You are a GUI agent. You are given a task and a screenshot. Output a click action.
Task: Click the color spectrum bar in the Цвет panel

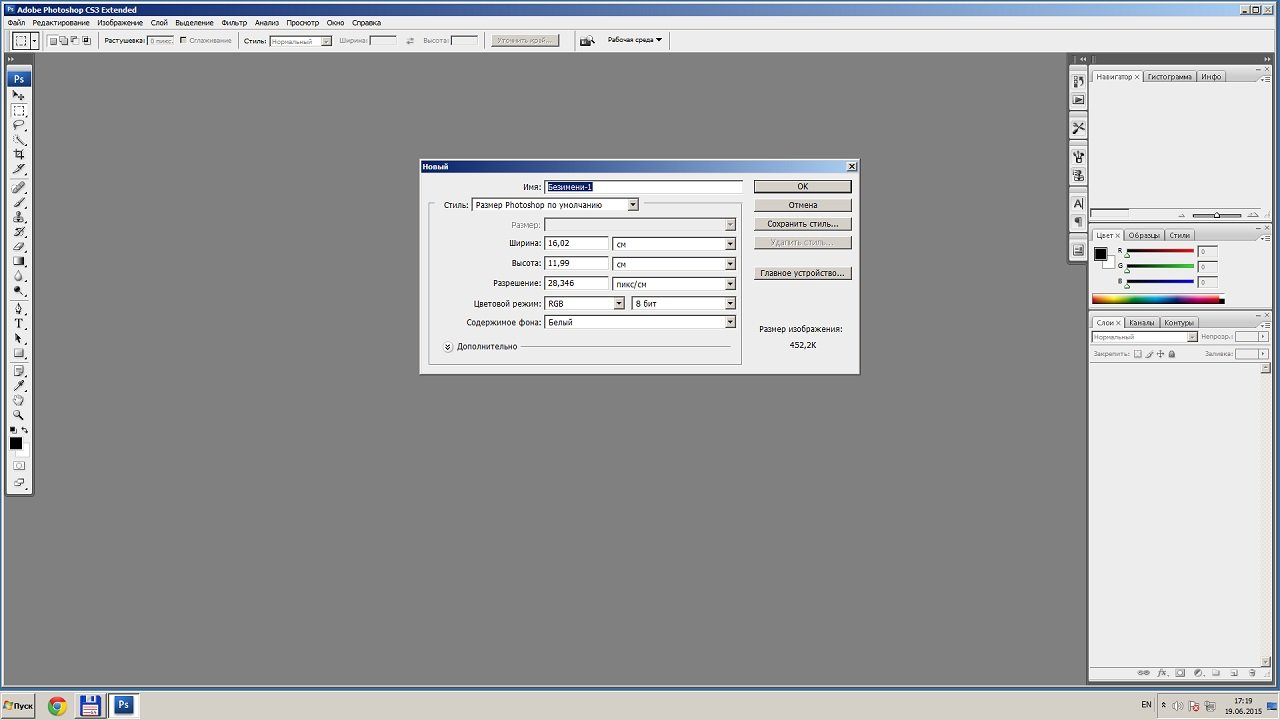tap(1156, 299)
